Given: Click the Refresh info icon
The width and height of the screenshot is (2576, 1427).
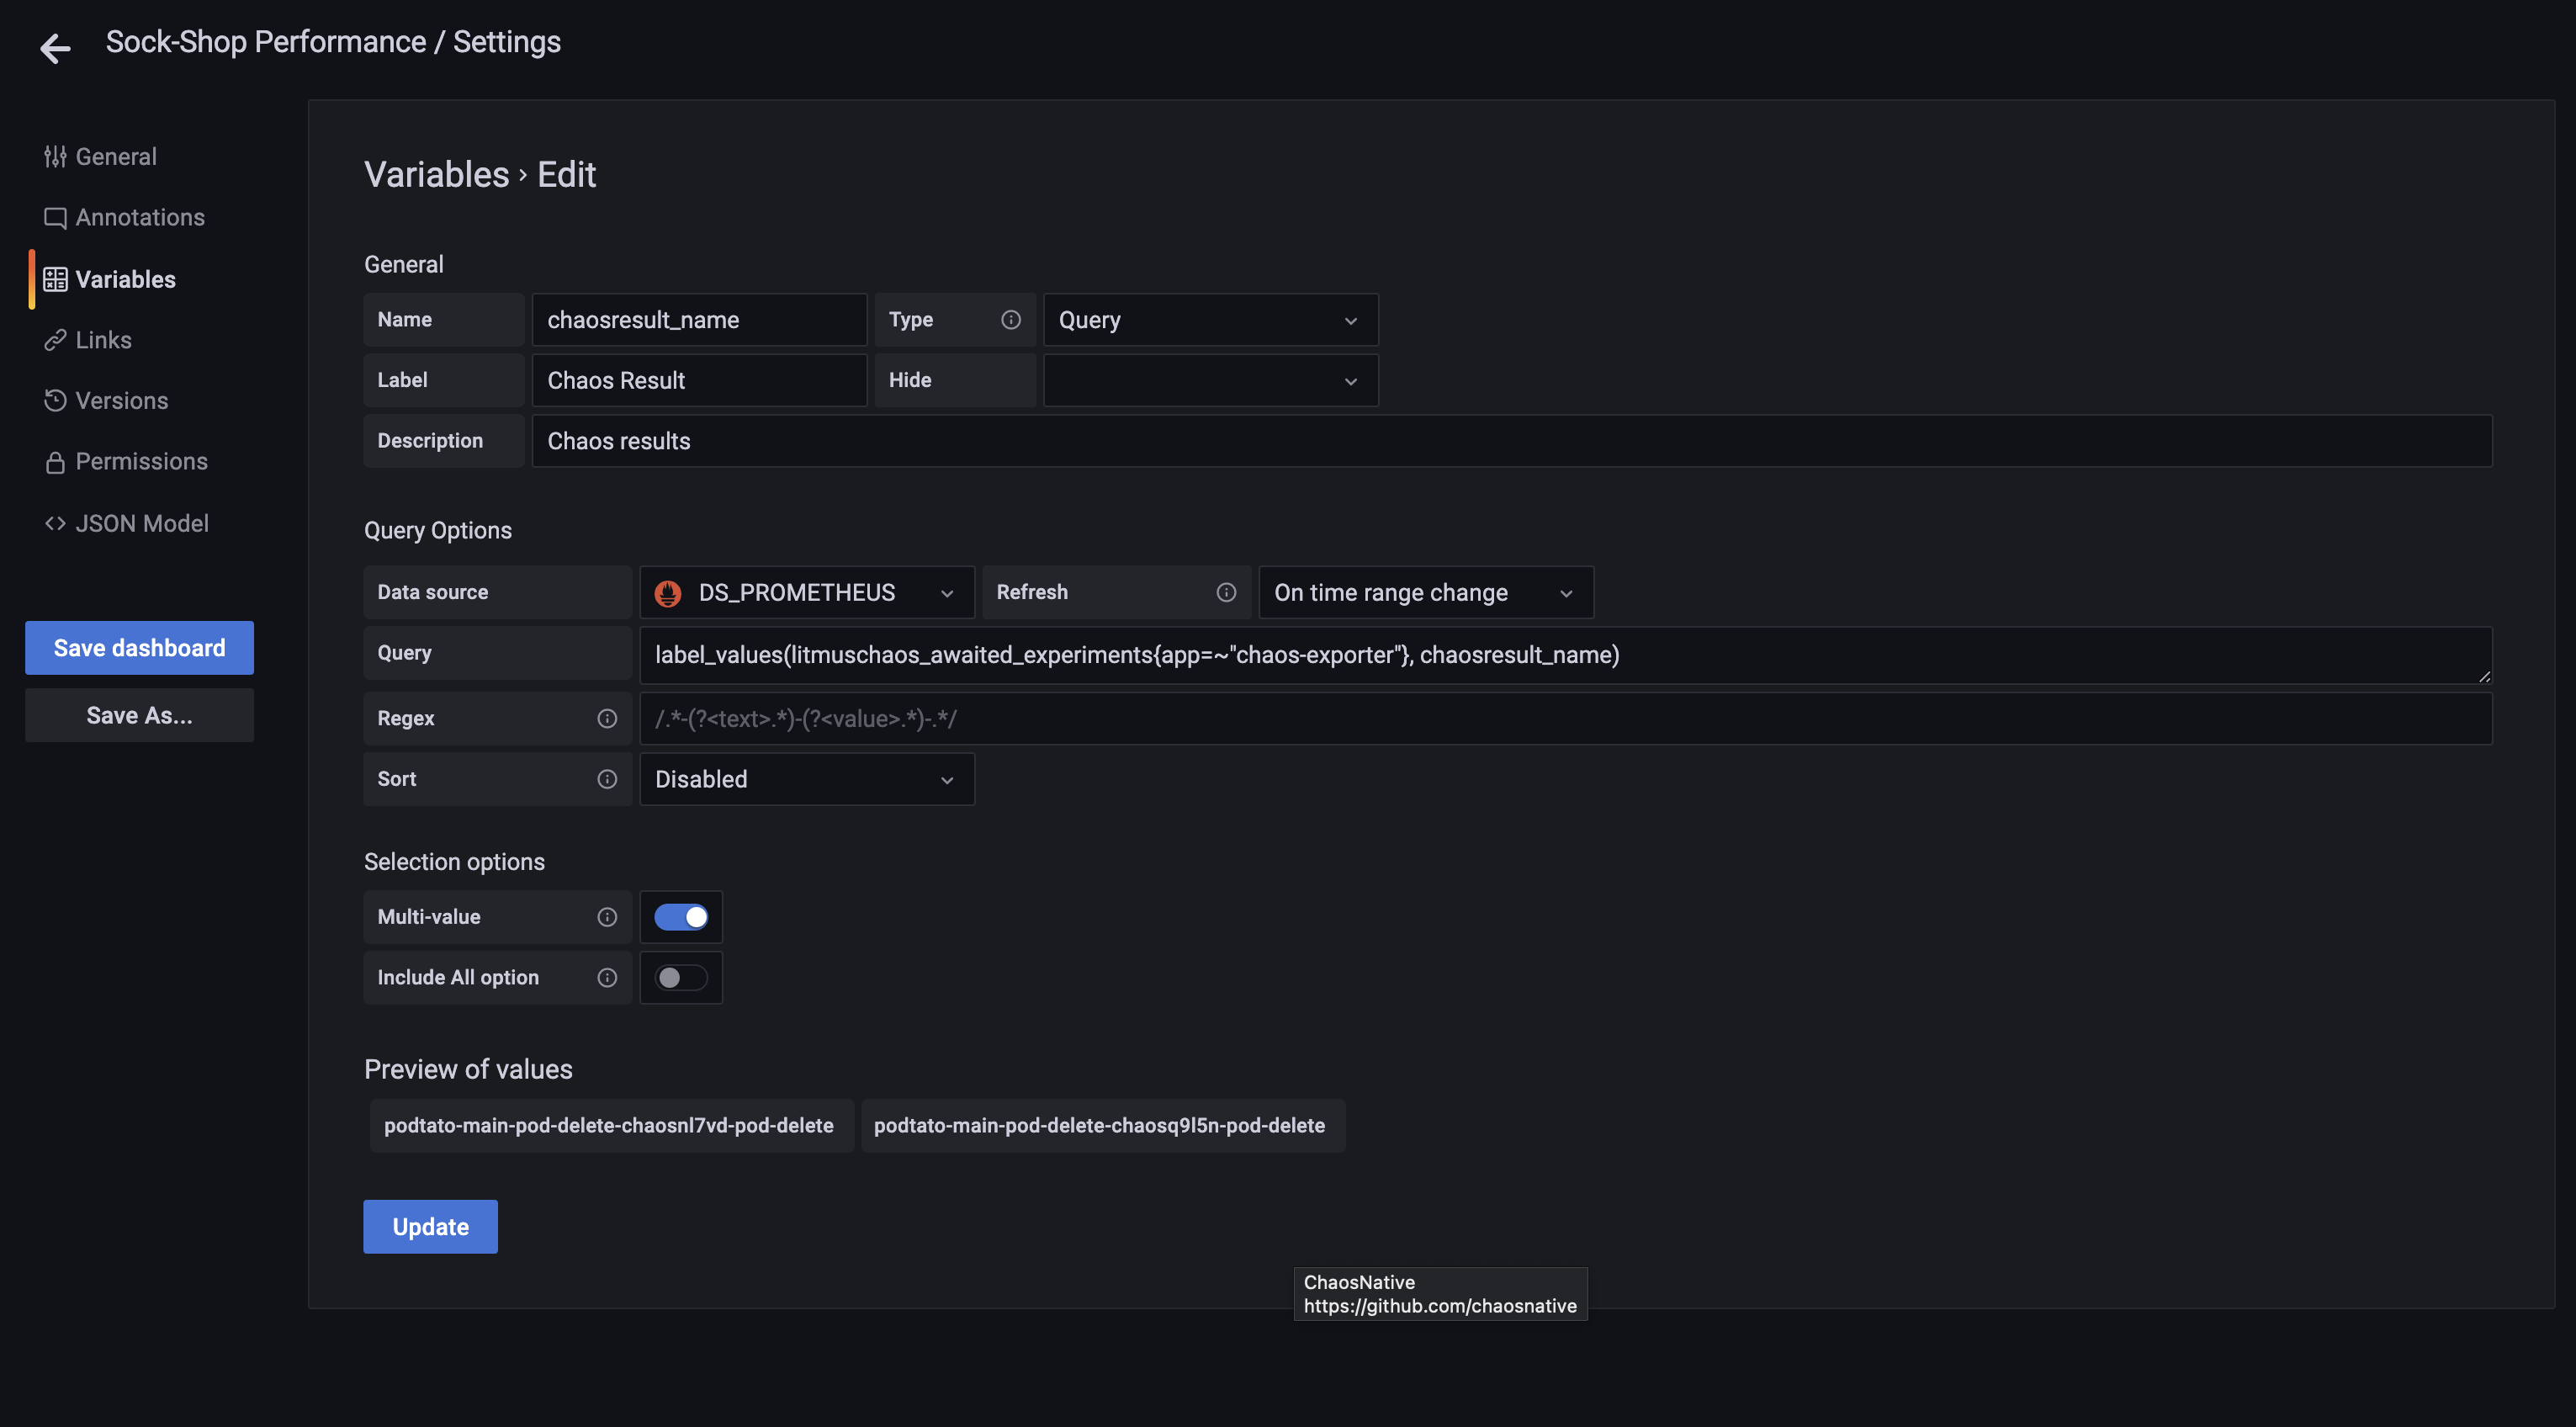Looking at the screenshot, I should pos(1225,592).
